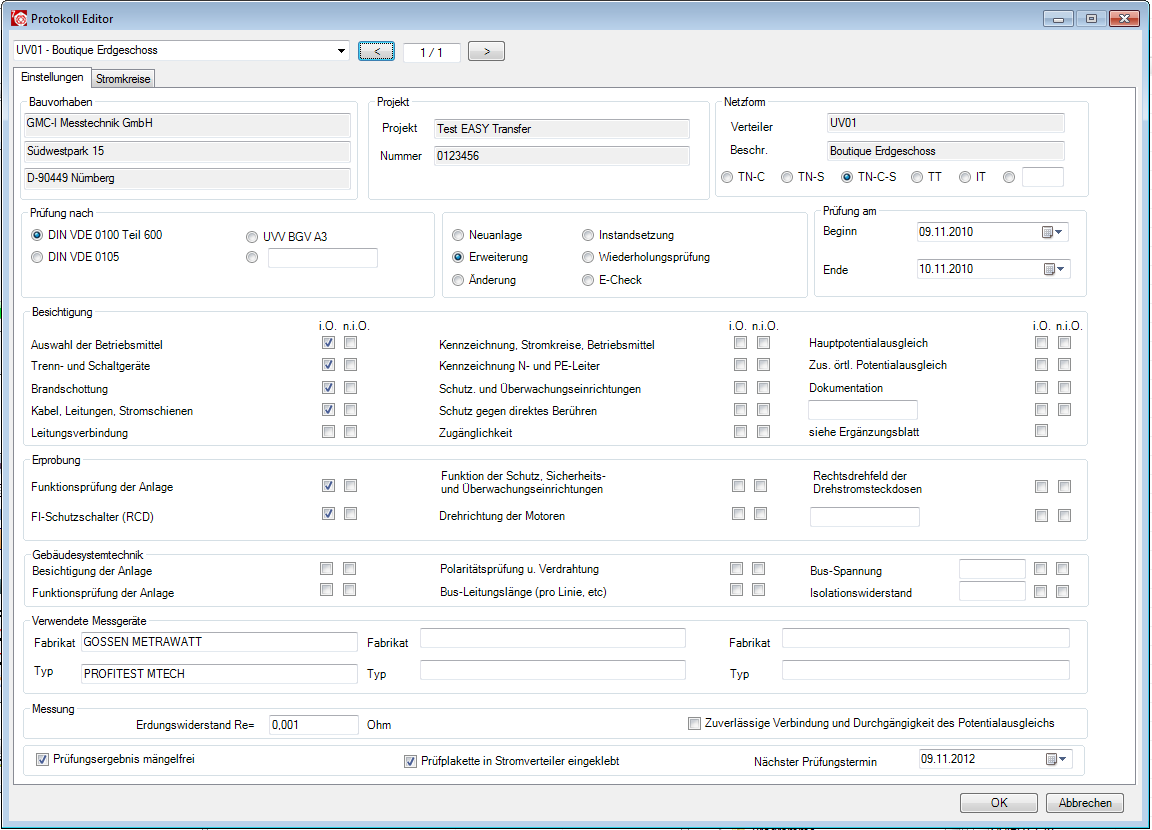Click the Protokoll Editor app icon

coord(19,18)
